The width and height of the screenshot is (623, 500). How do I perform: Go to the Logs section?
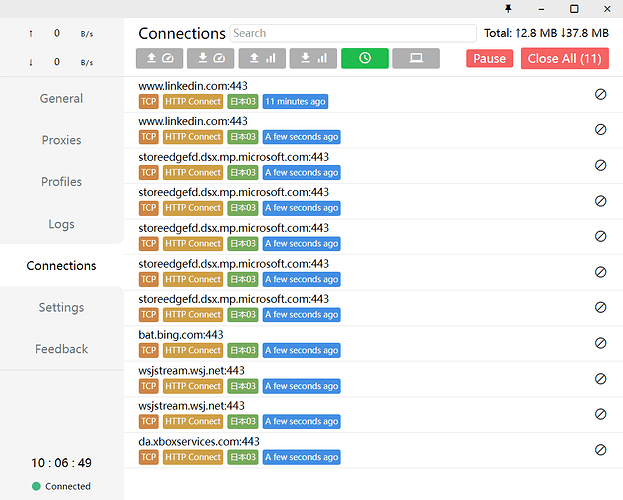[x=62, y=224]
